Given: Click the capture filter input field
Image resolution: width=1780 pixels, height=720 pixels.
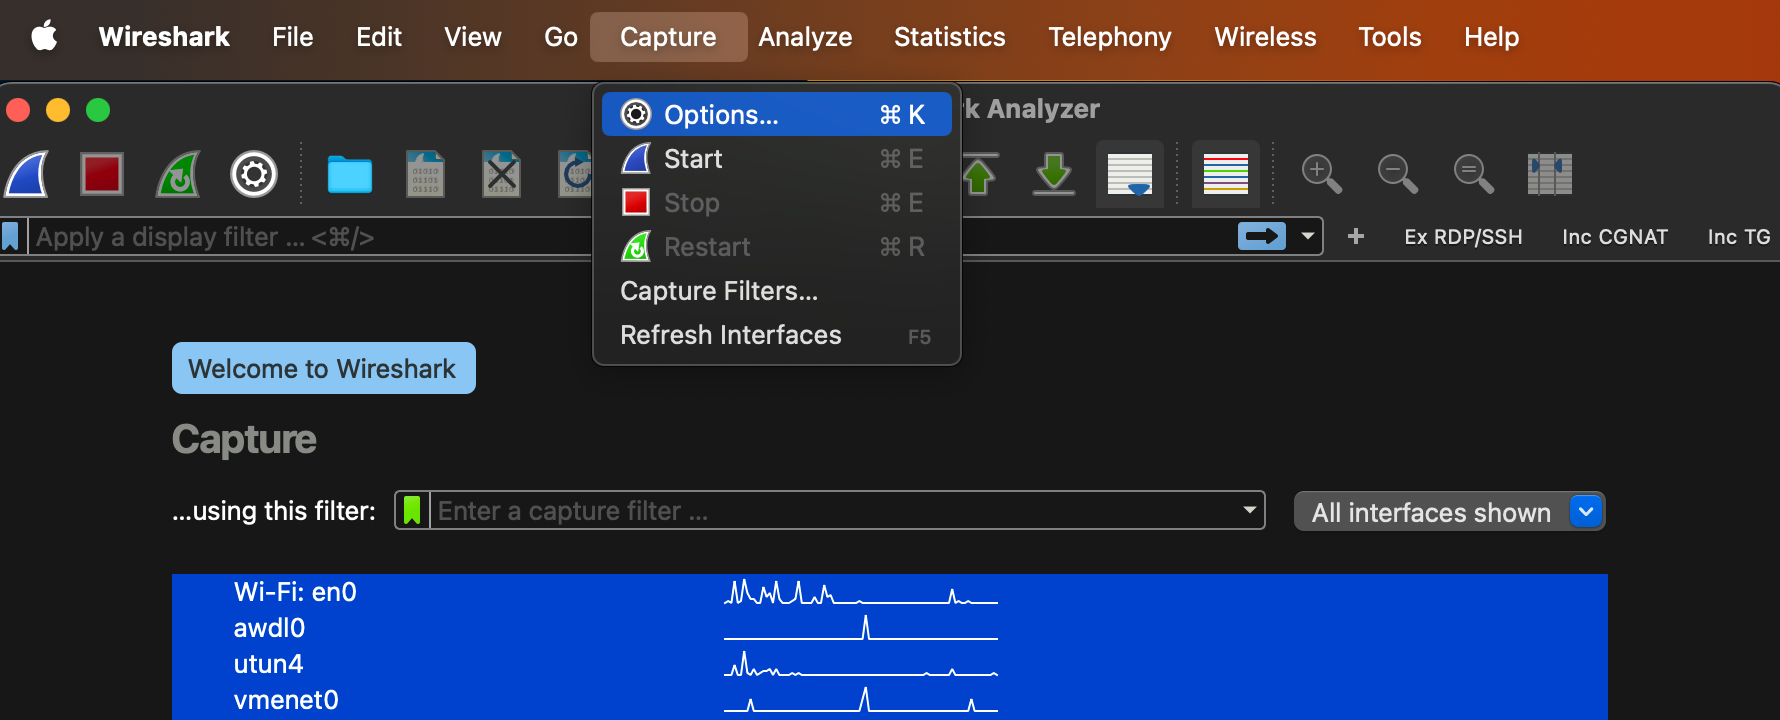Looking at the screenshot, I should point(835,511).
